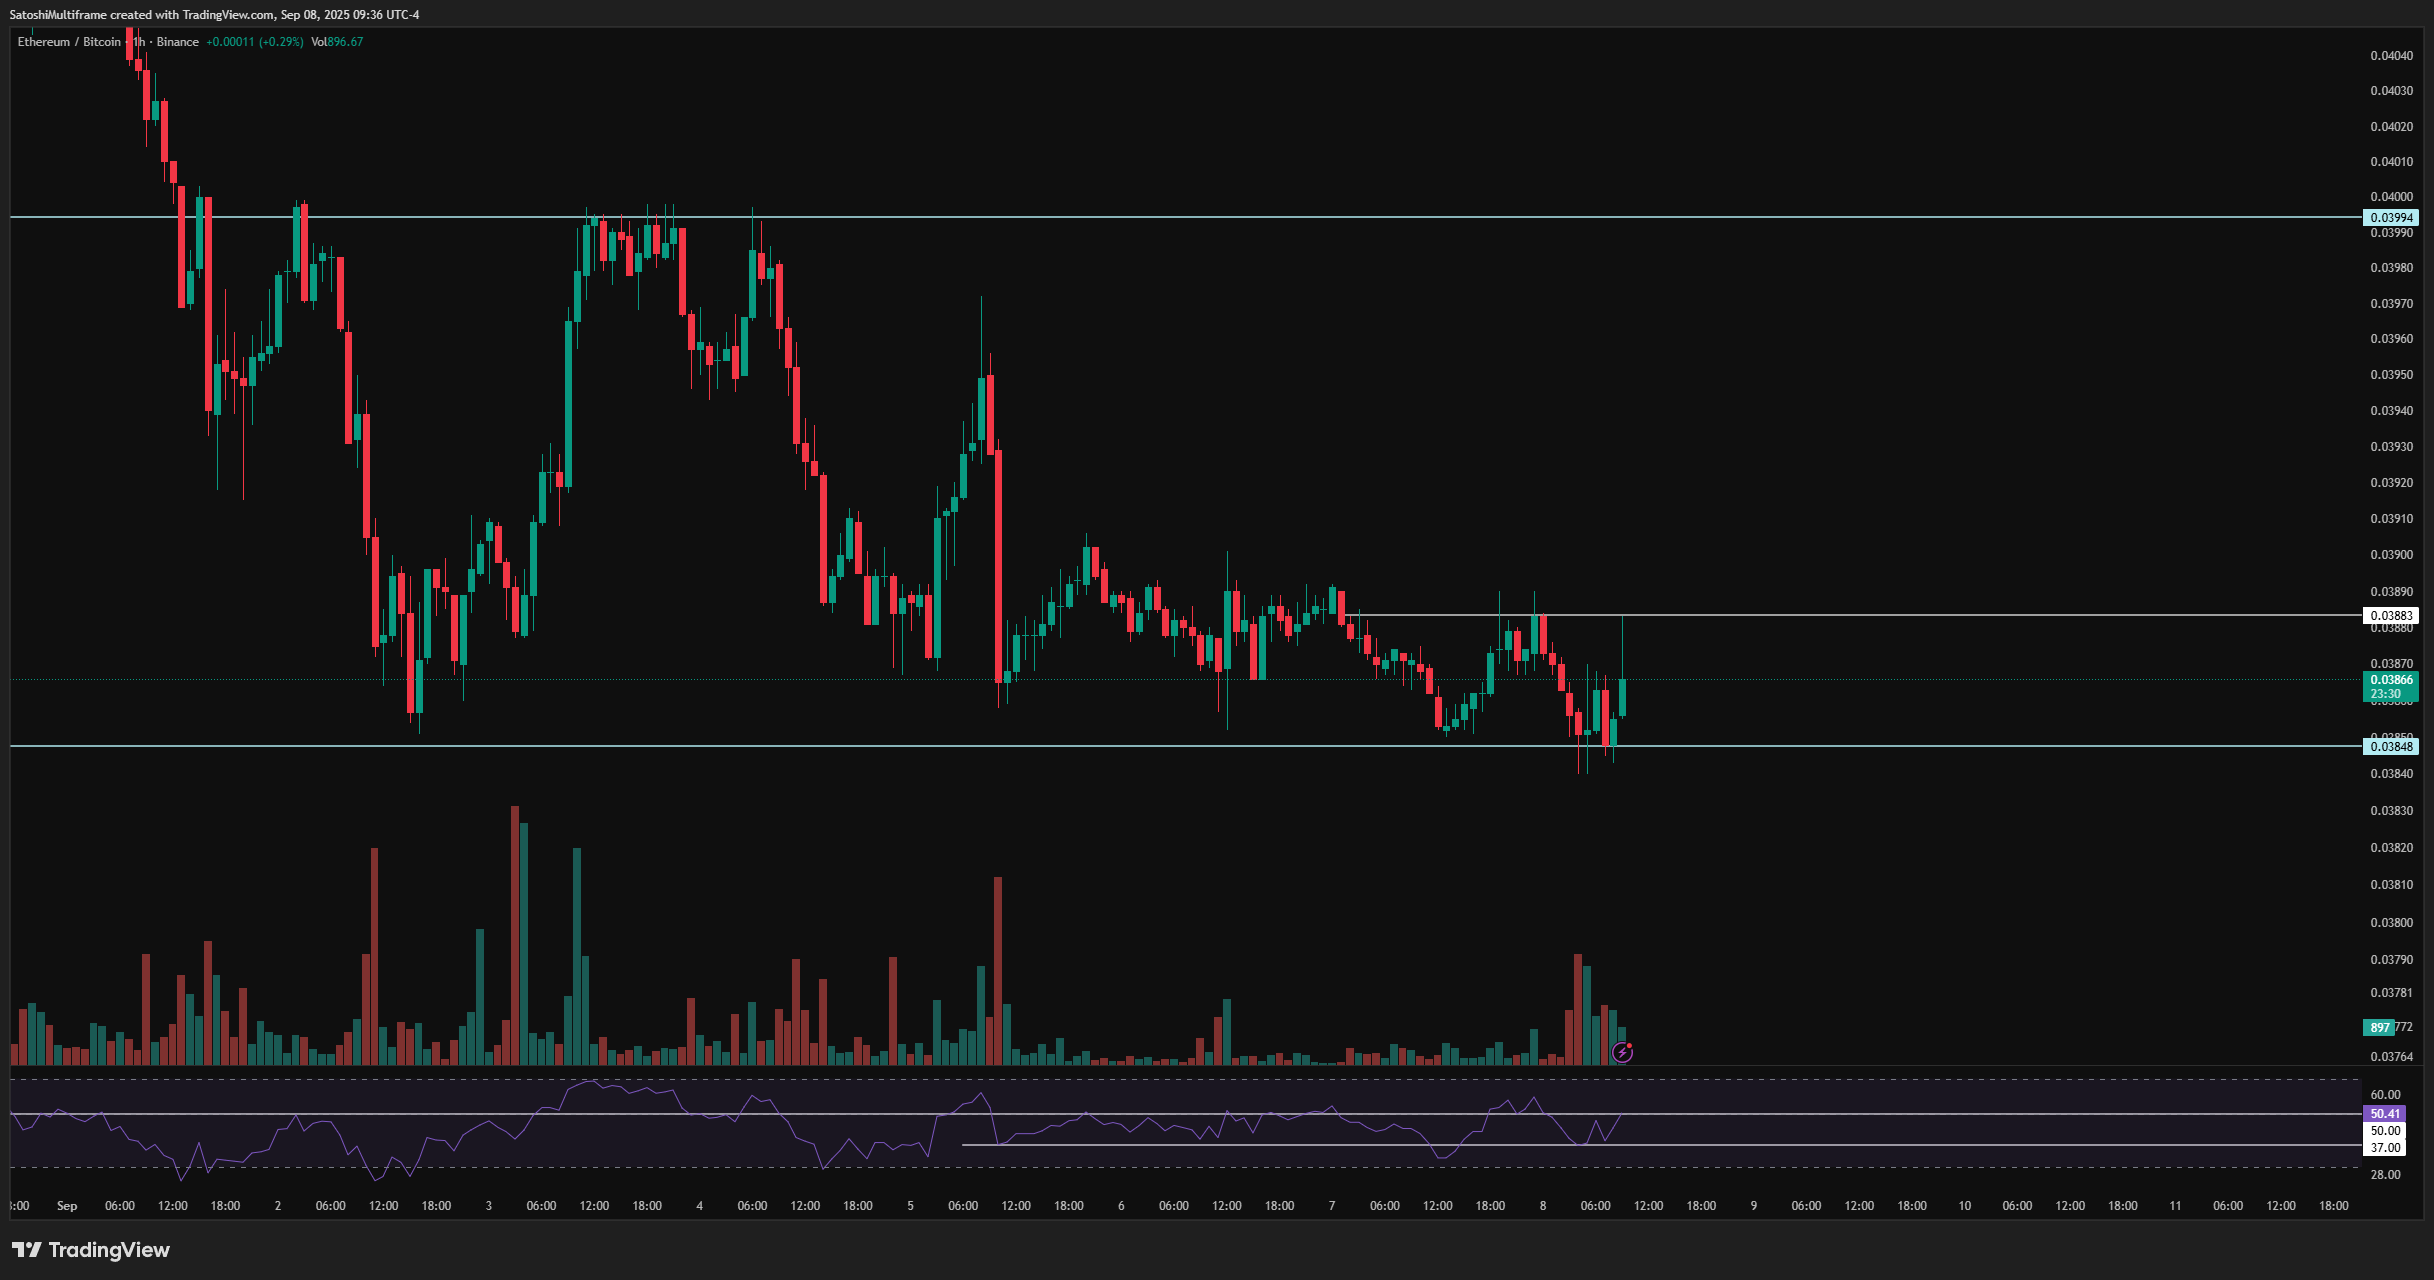Select the 0.03994 horizontal line price tag
The width and height of the screenshot is (2434, 1280).
[2391, 218]
